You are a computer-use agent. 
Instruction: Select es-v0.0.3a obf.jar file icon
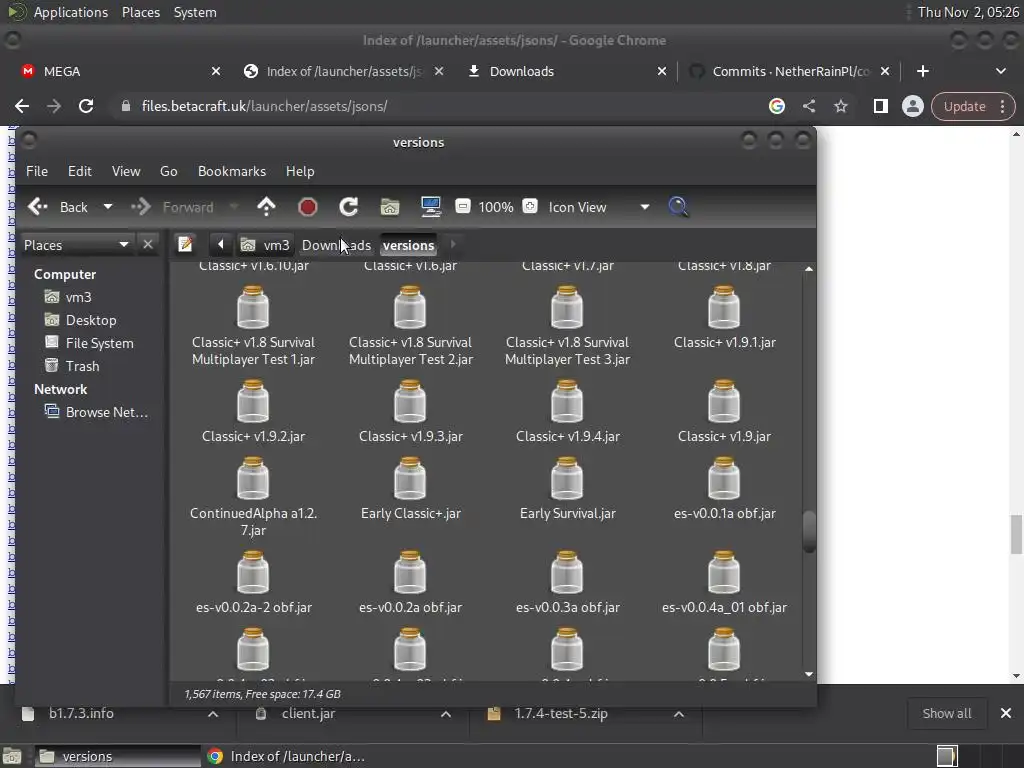[x=567, y=572]
